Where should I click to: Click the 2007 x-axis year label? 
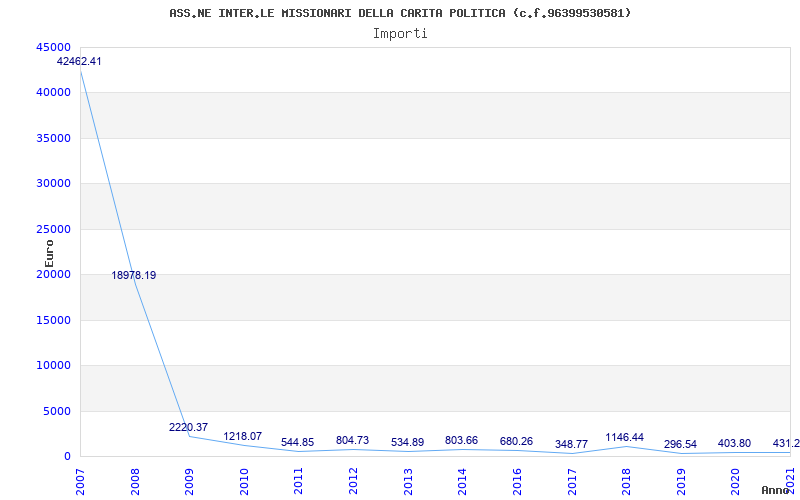coord(80,481)
